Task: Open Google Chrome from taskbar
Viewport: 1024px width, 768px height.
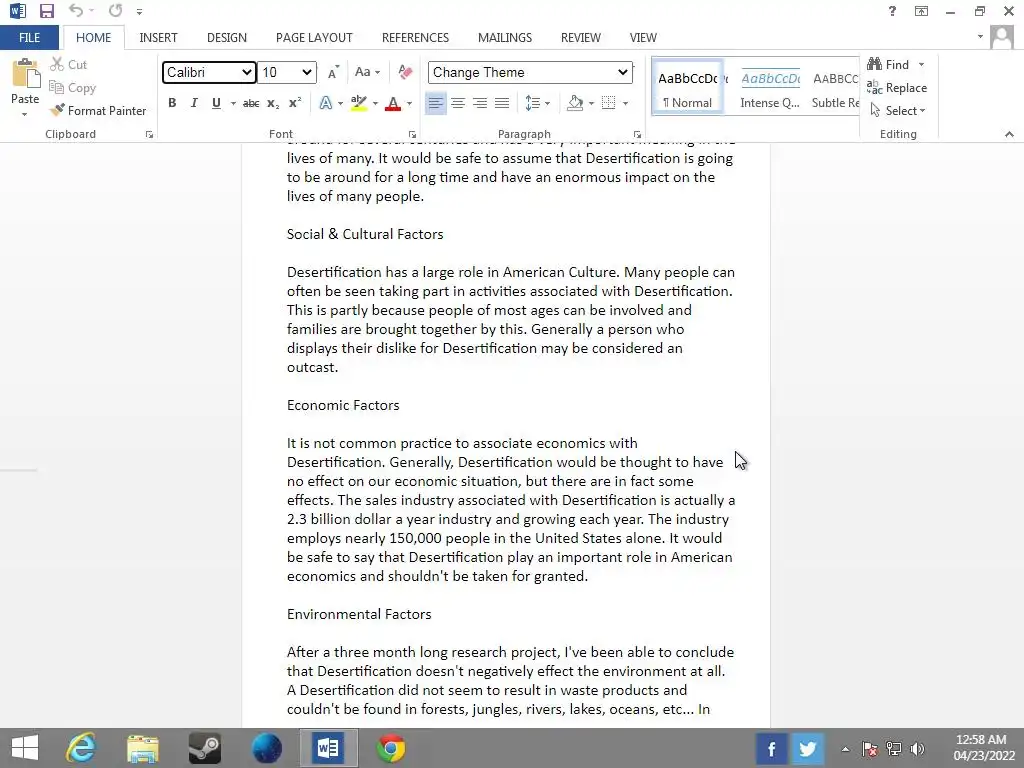Action: (391, 748)
